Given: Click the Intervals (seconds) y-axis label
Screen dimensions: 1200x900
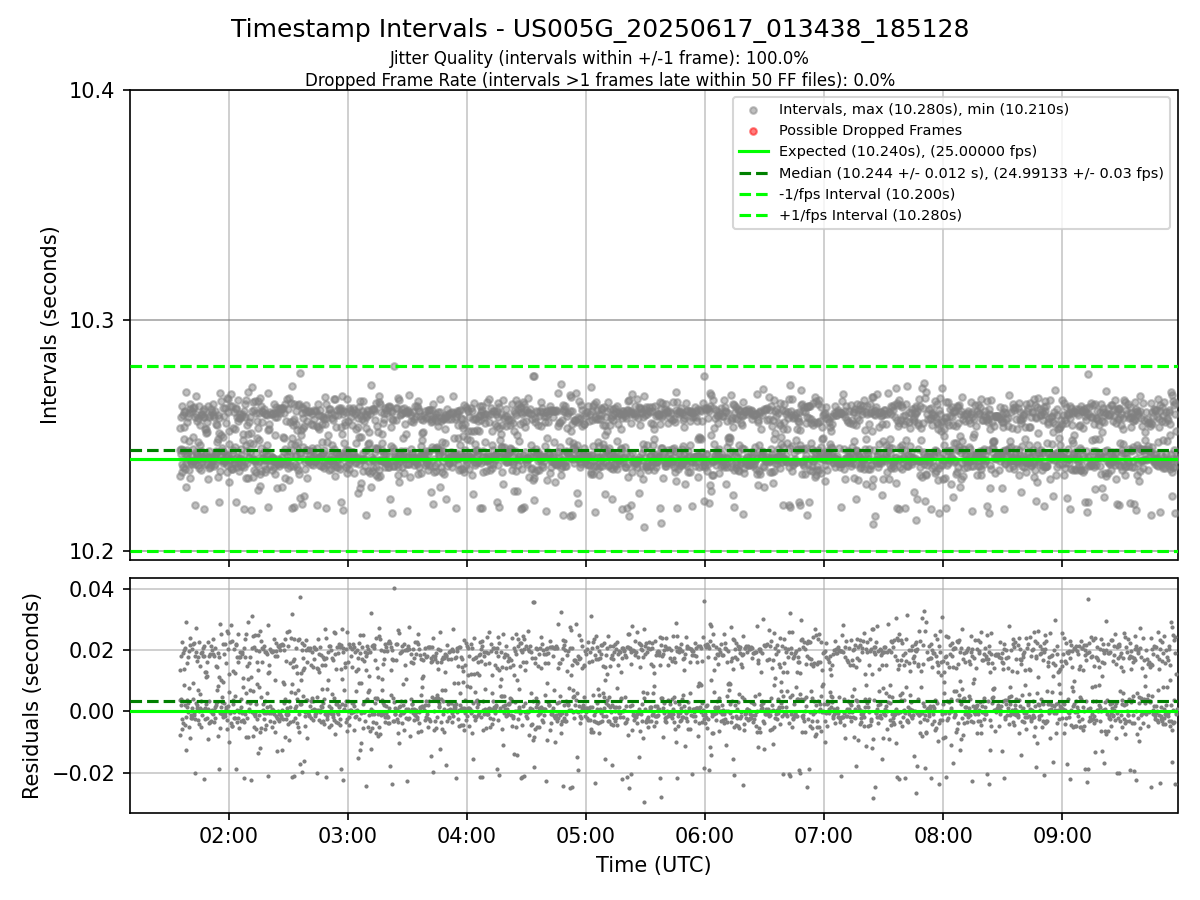Looking at the screenshot, I should coord(50,325).
